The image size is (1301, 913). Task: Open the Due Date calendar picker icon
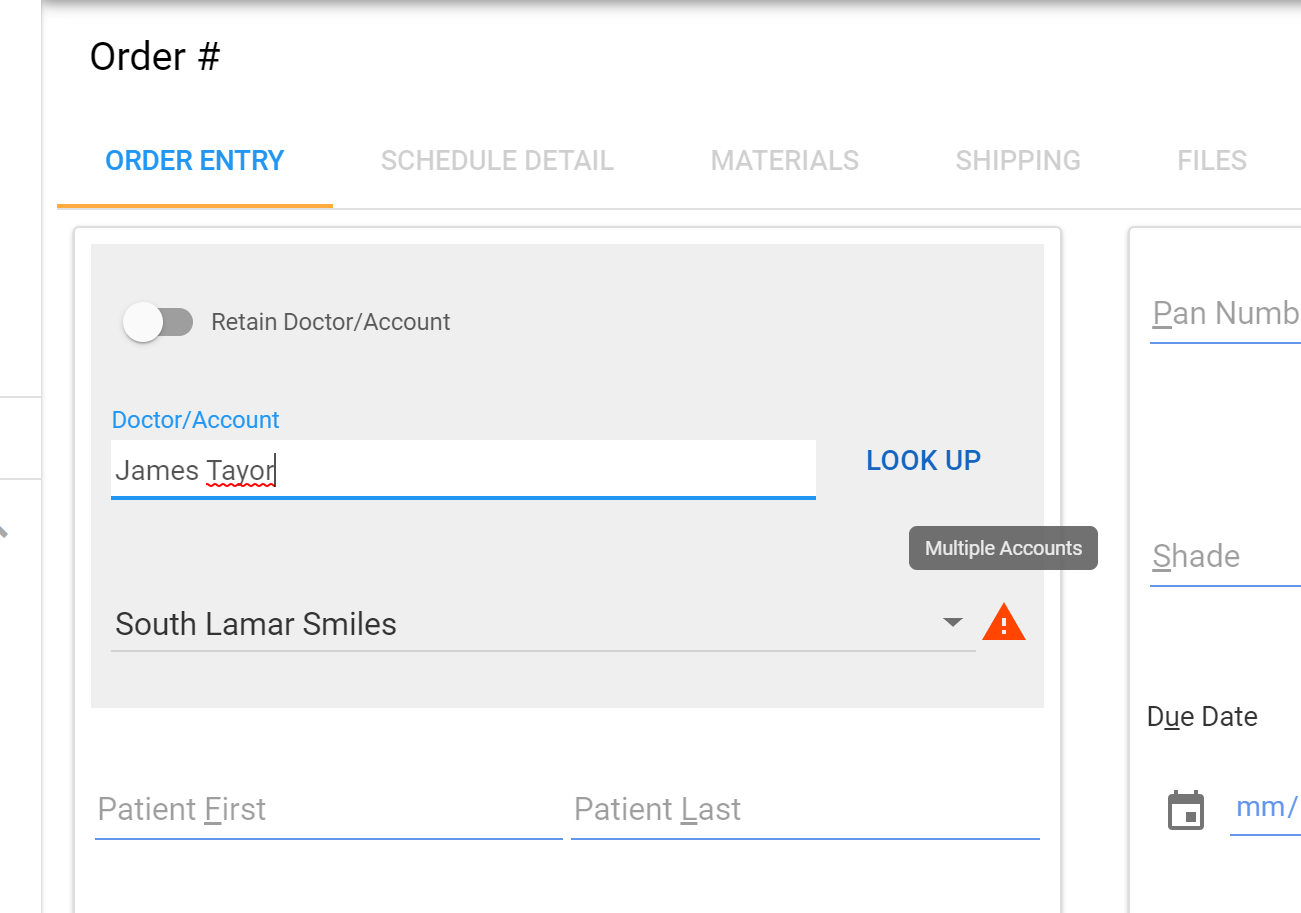[1186, 810]
